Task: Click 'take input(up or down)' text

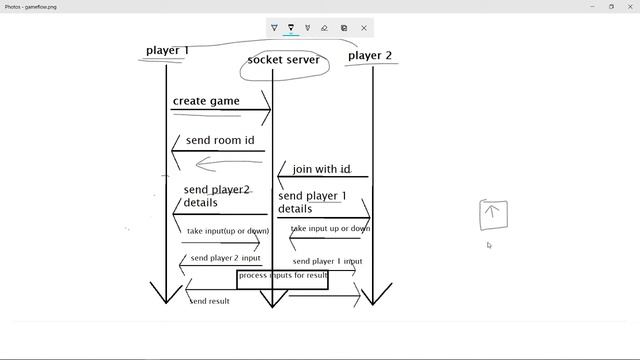Action: (x=228, y=231)
